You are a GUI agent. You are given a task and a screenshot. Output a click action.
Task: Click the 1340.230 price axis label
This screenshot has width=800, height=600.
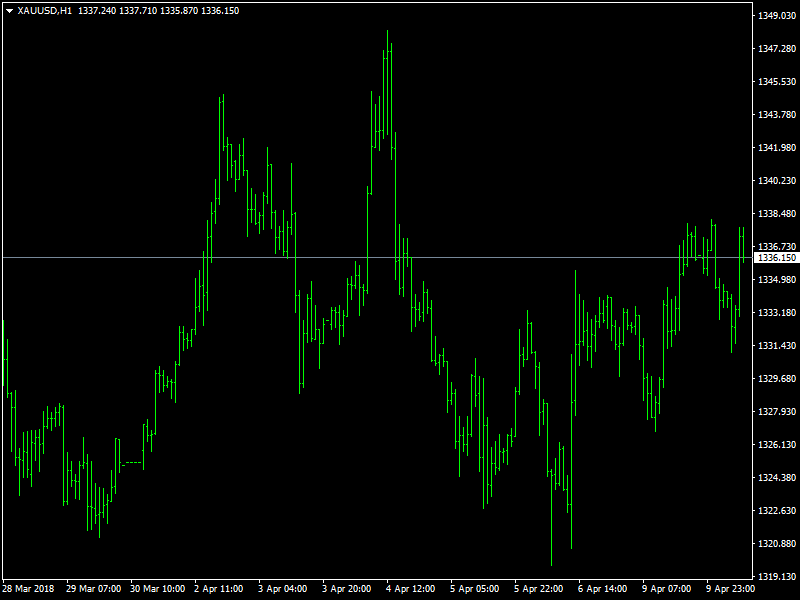[777, 181]
